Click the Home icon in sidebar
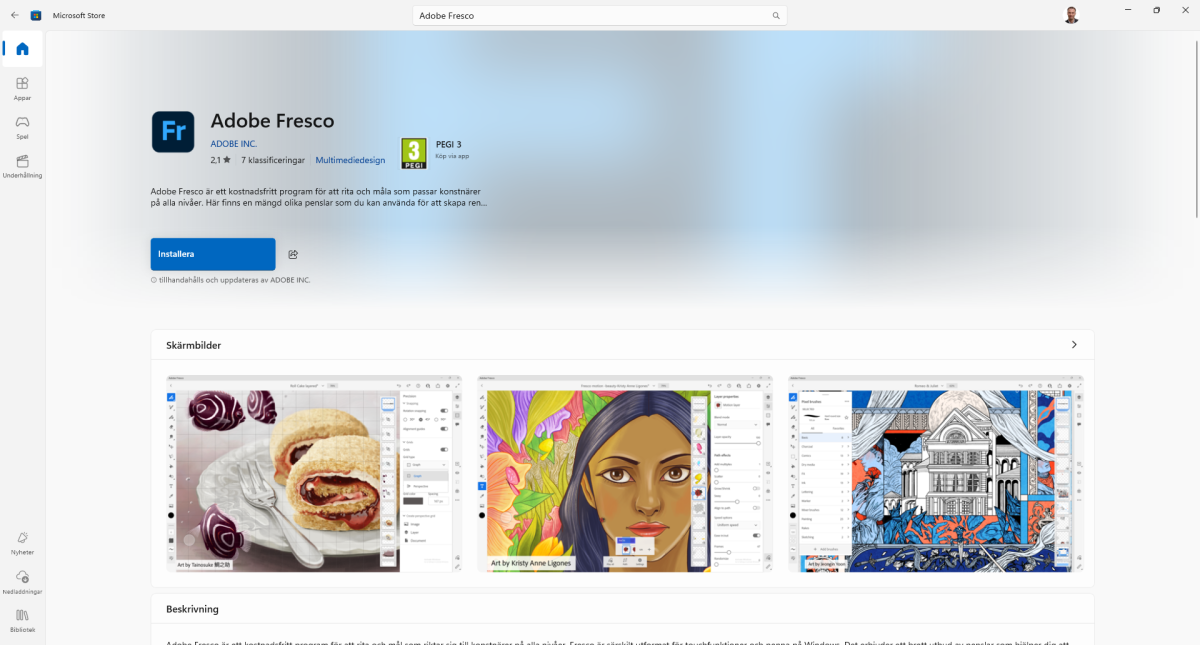 pos(22,49)
